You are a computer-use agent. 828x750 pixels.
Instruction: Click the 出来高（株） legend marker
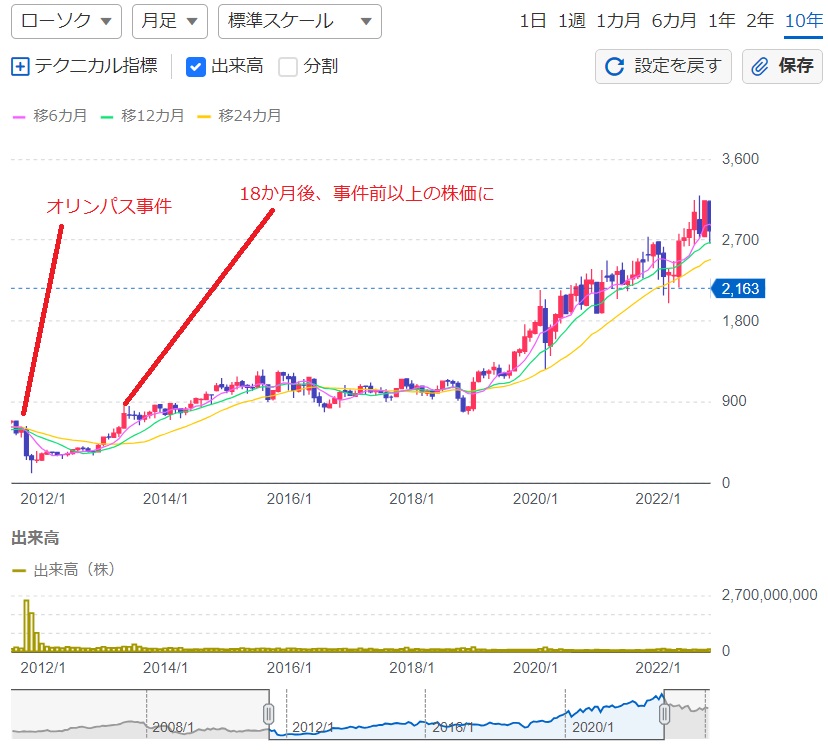point(18,571)
